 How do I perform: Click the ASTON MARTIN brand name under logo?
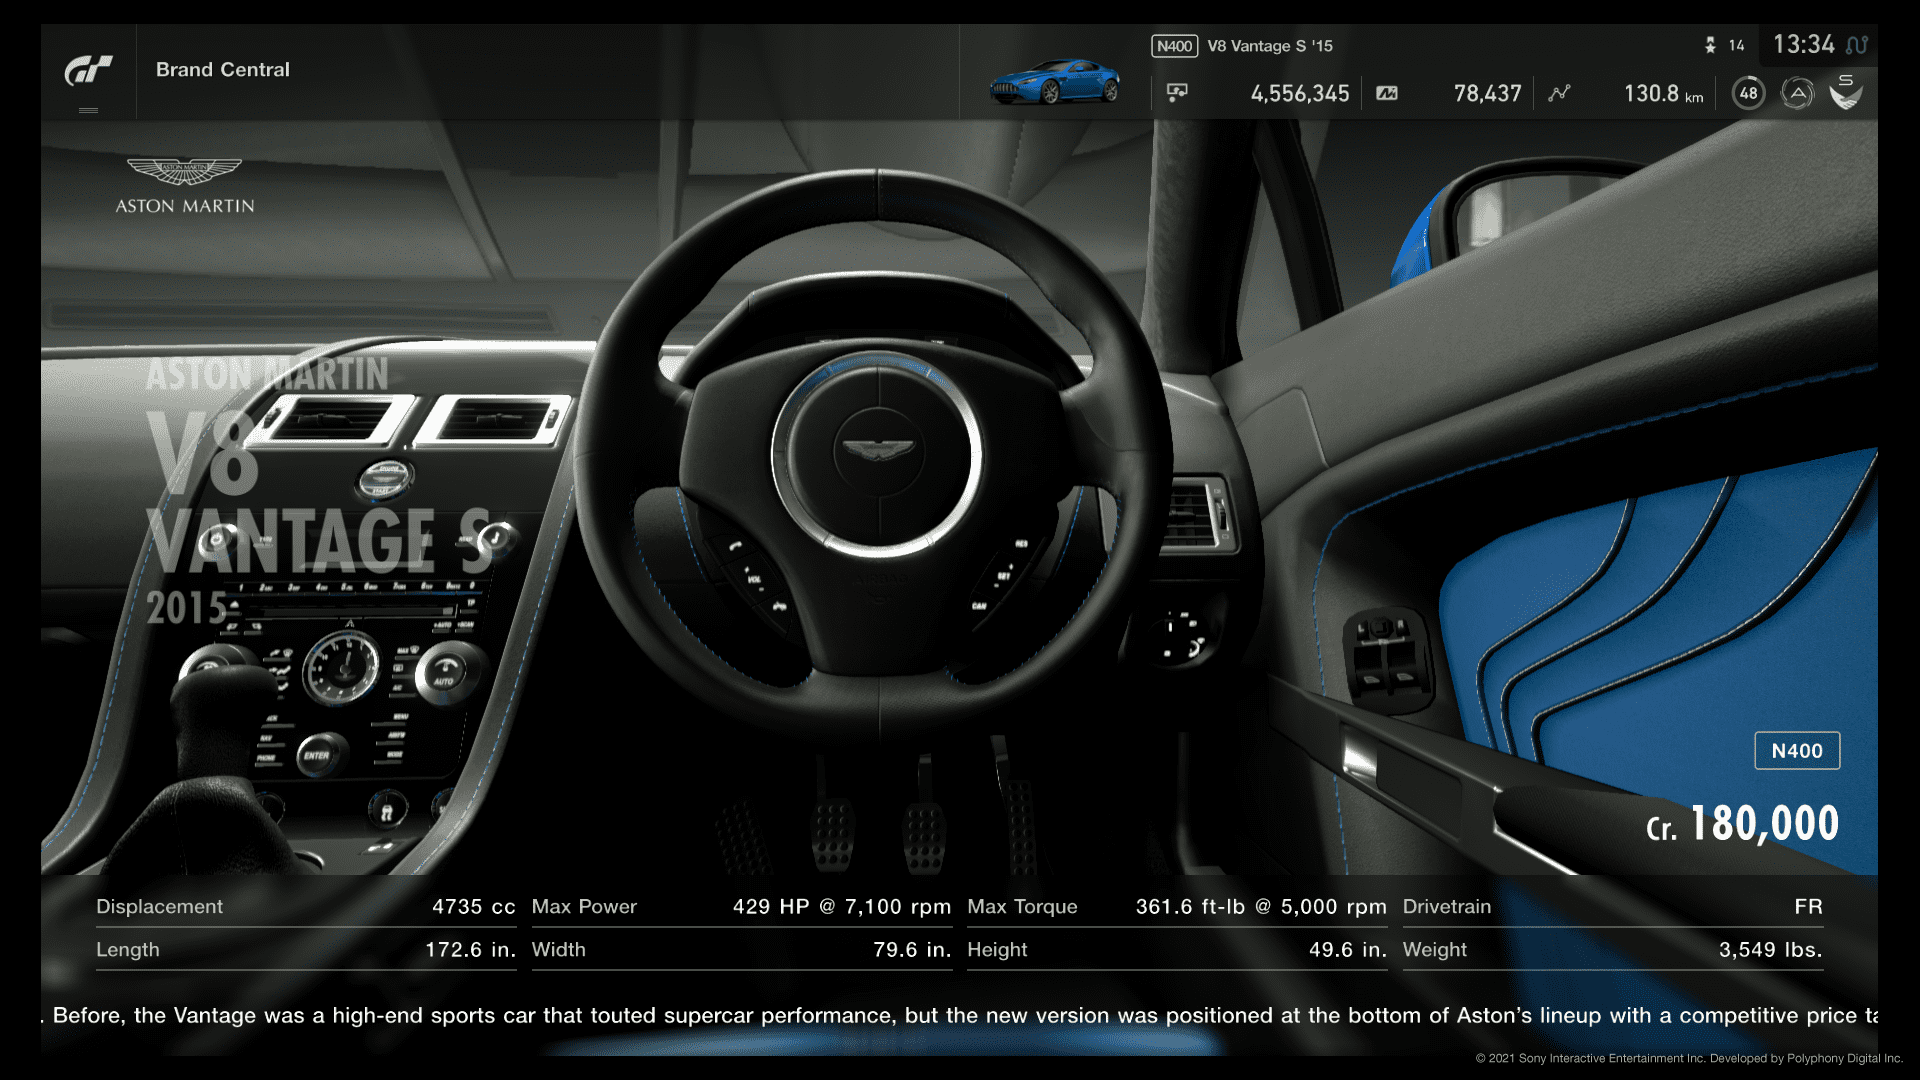coord(185,206)
